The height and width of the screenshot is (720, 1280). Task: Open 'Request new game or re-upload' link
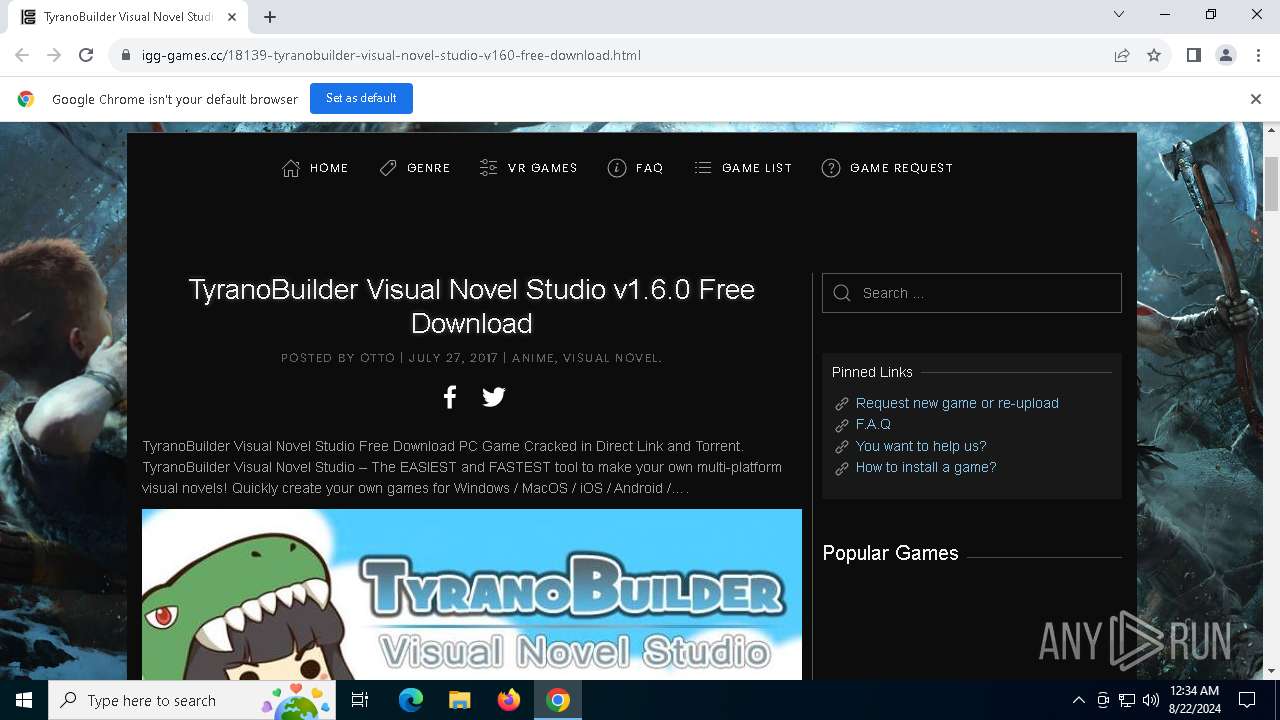[957, 403]
